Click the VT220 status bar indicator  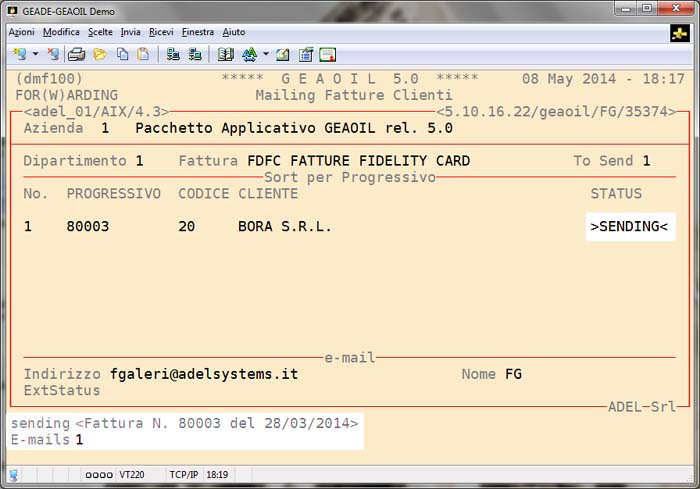point(131,474)
